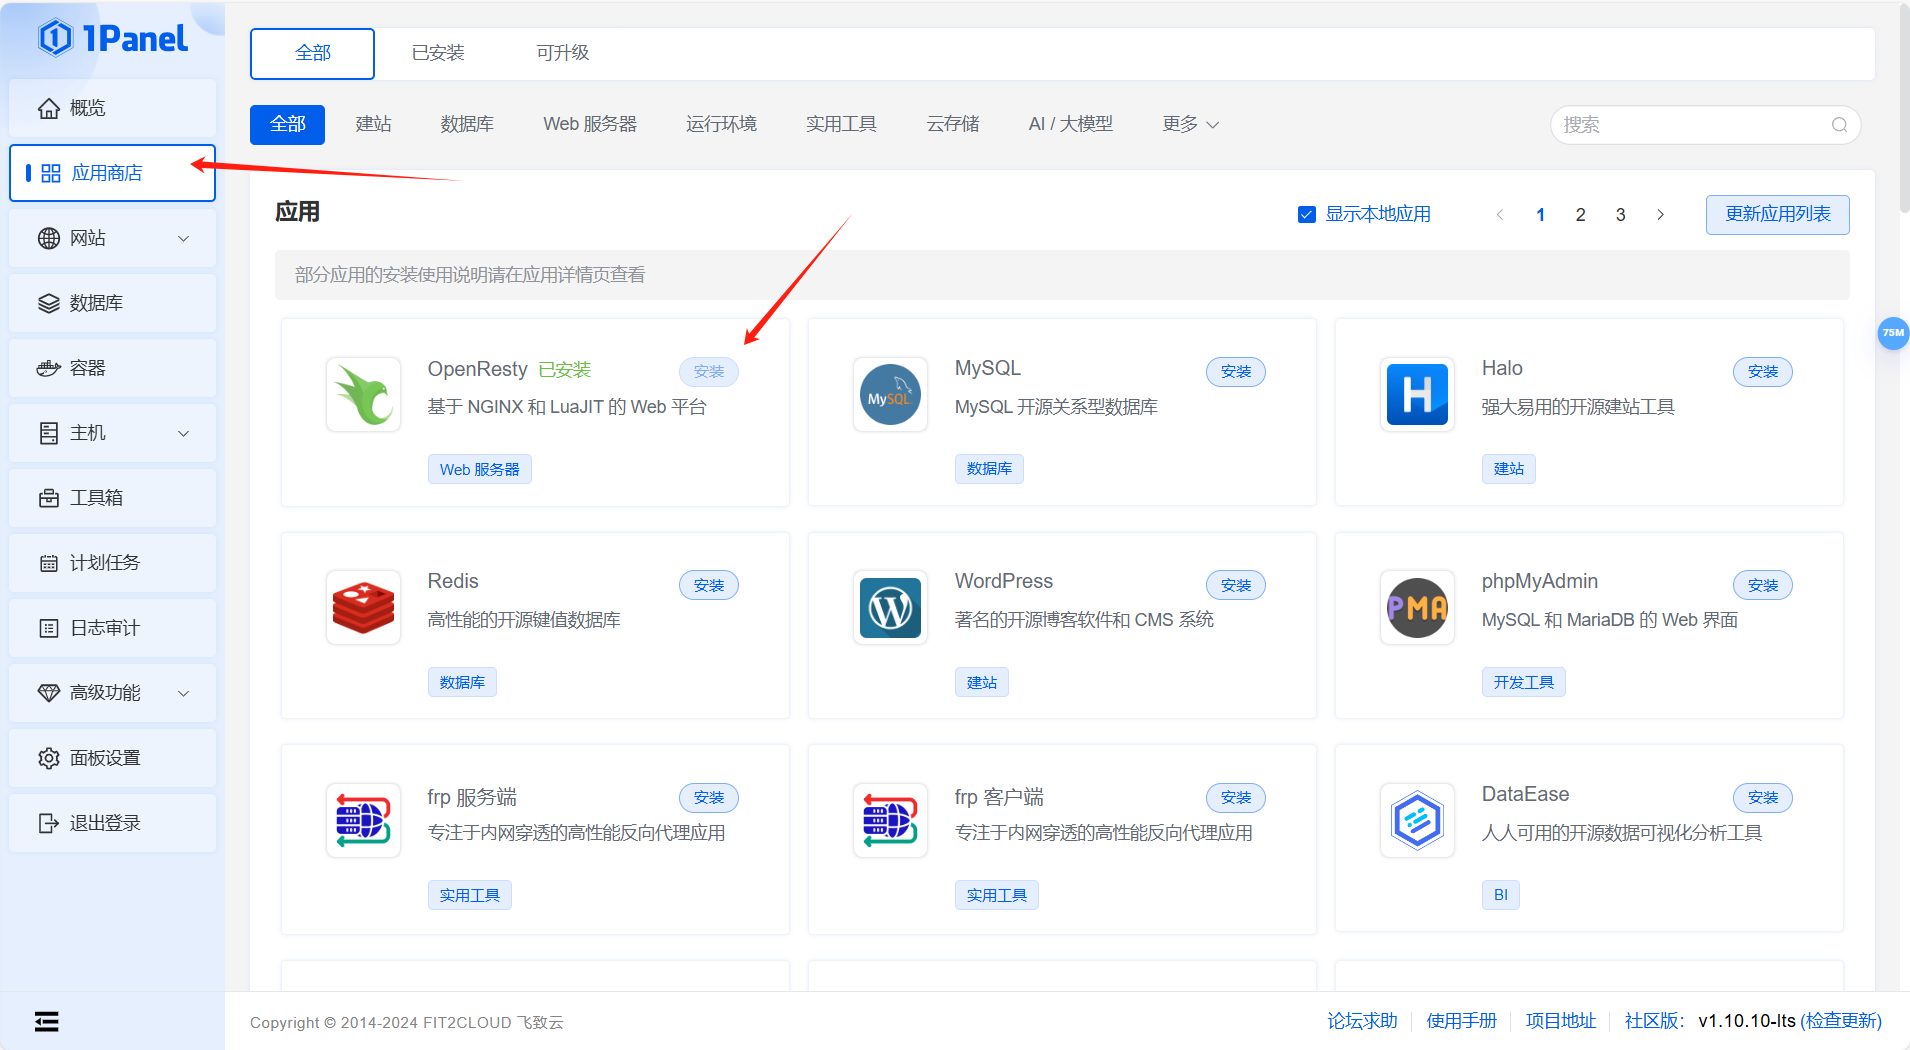Open 计划任务 in the sidebar
The height and width of the screenshot is (1050, 1910).
pos(112,563)
